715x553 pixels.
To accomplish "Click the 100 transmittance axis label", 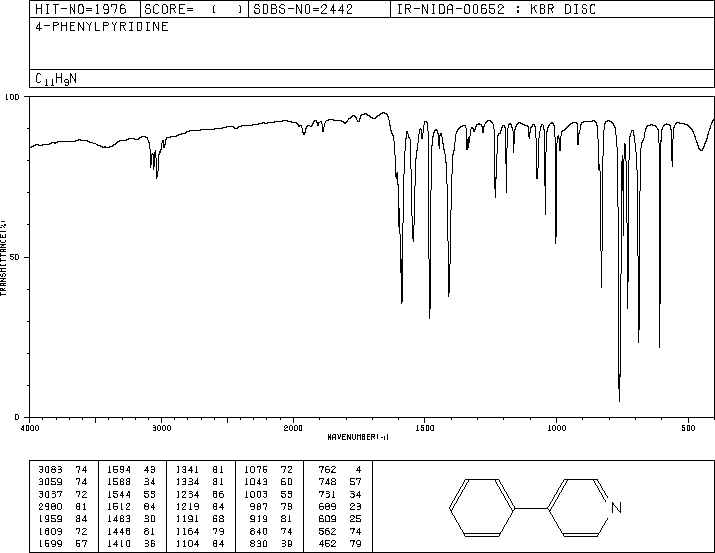I will [12, 97].
